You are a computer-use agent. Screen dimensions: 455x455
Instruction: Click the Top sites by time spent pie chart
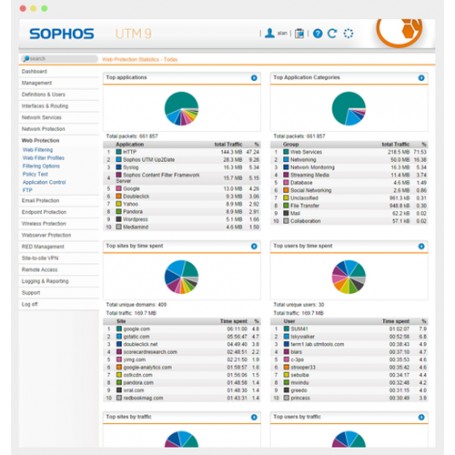(181, 277)
